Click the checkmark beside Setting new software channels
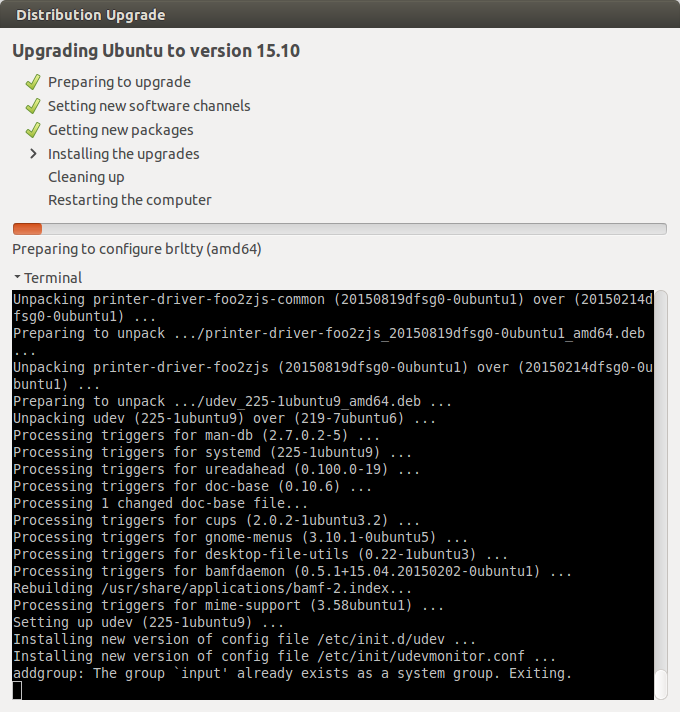Viewport: 680px width, 712px height. (33, 106)
